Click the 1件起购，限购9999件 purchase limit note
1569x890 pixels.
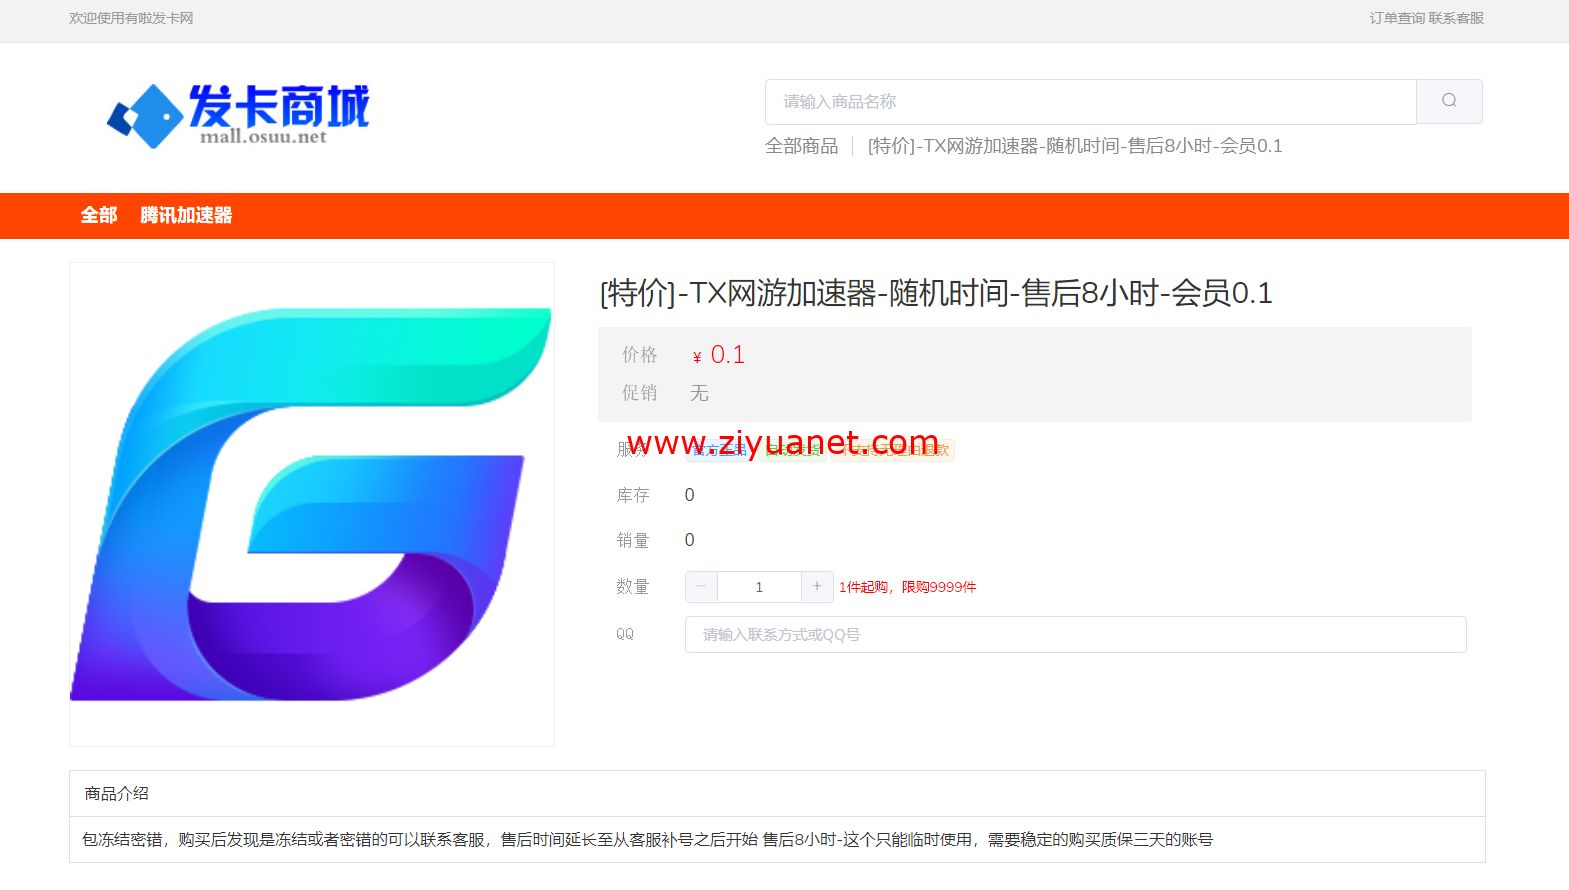pyautogui.click(x=907, y=587)
